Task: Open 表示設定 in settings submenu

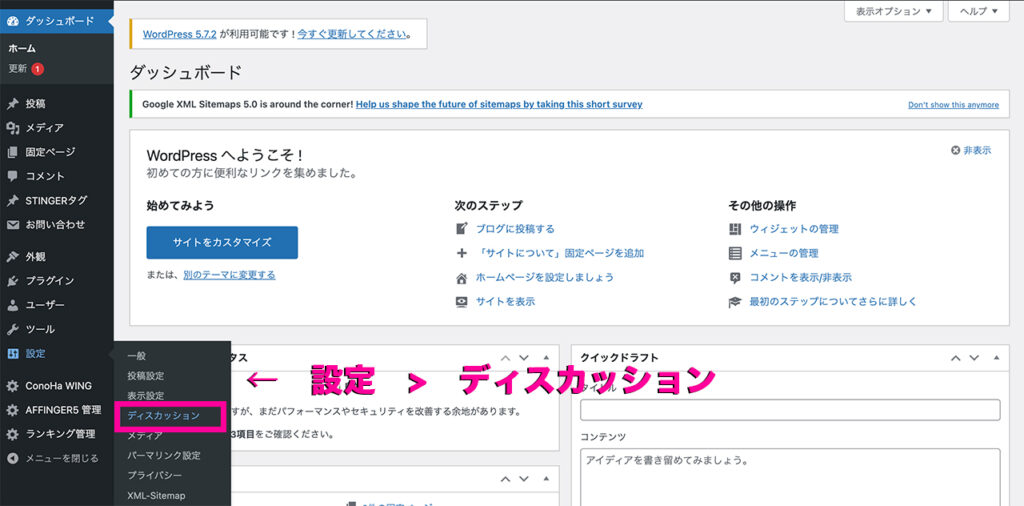Action: pyautogui.click(x=146, y=396)
